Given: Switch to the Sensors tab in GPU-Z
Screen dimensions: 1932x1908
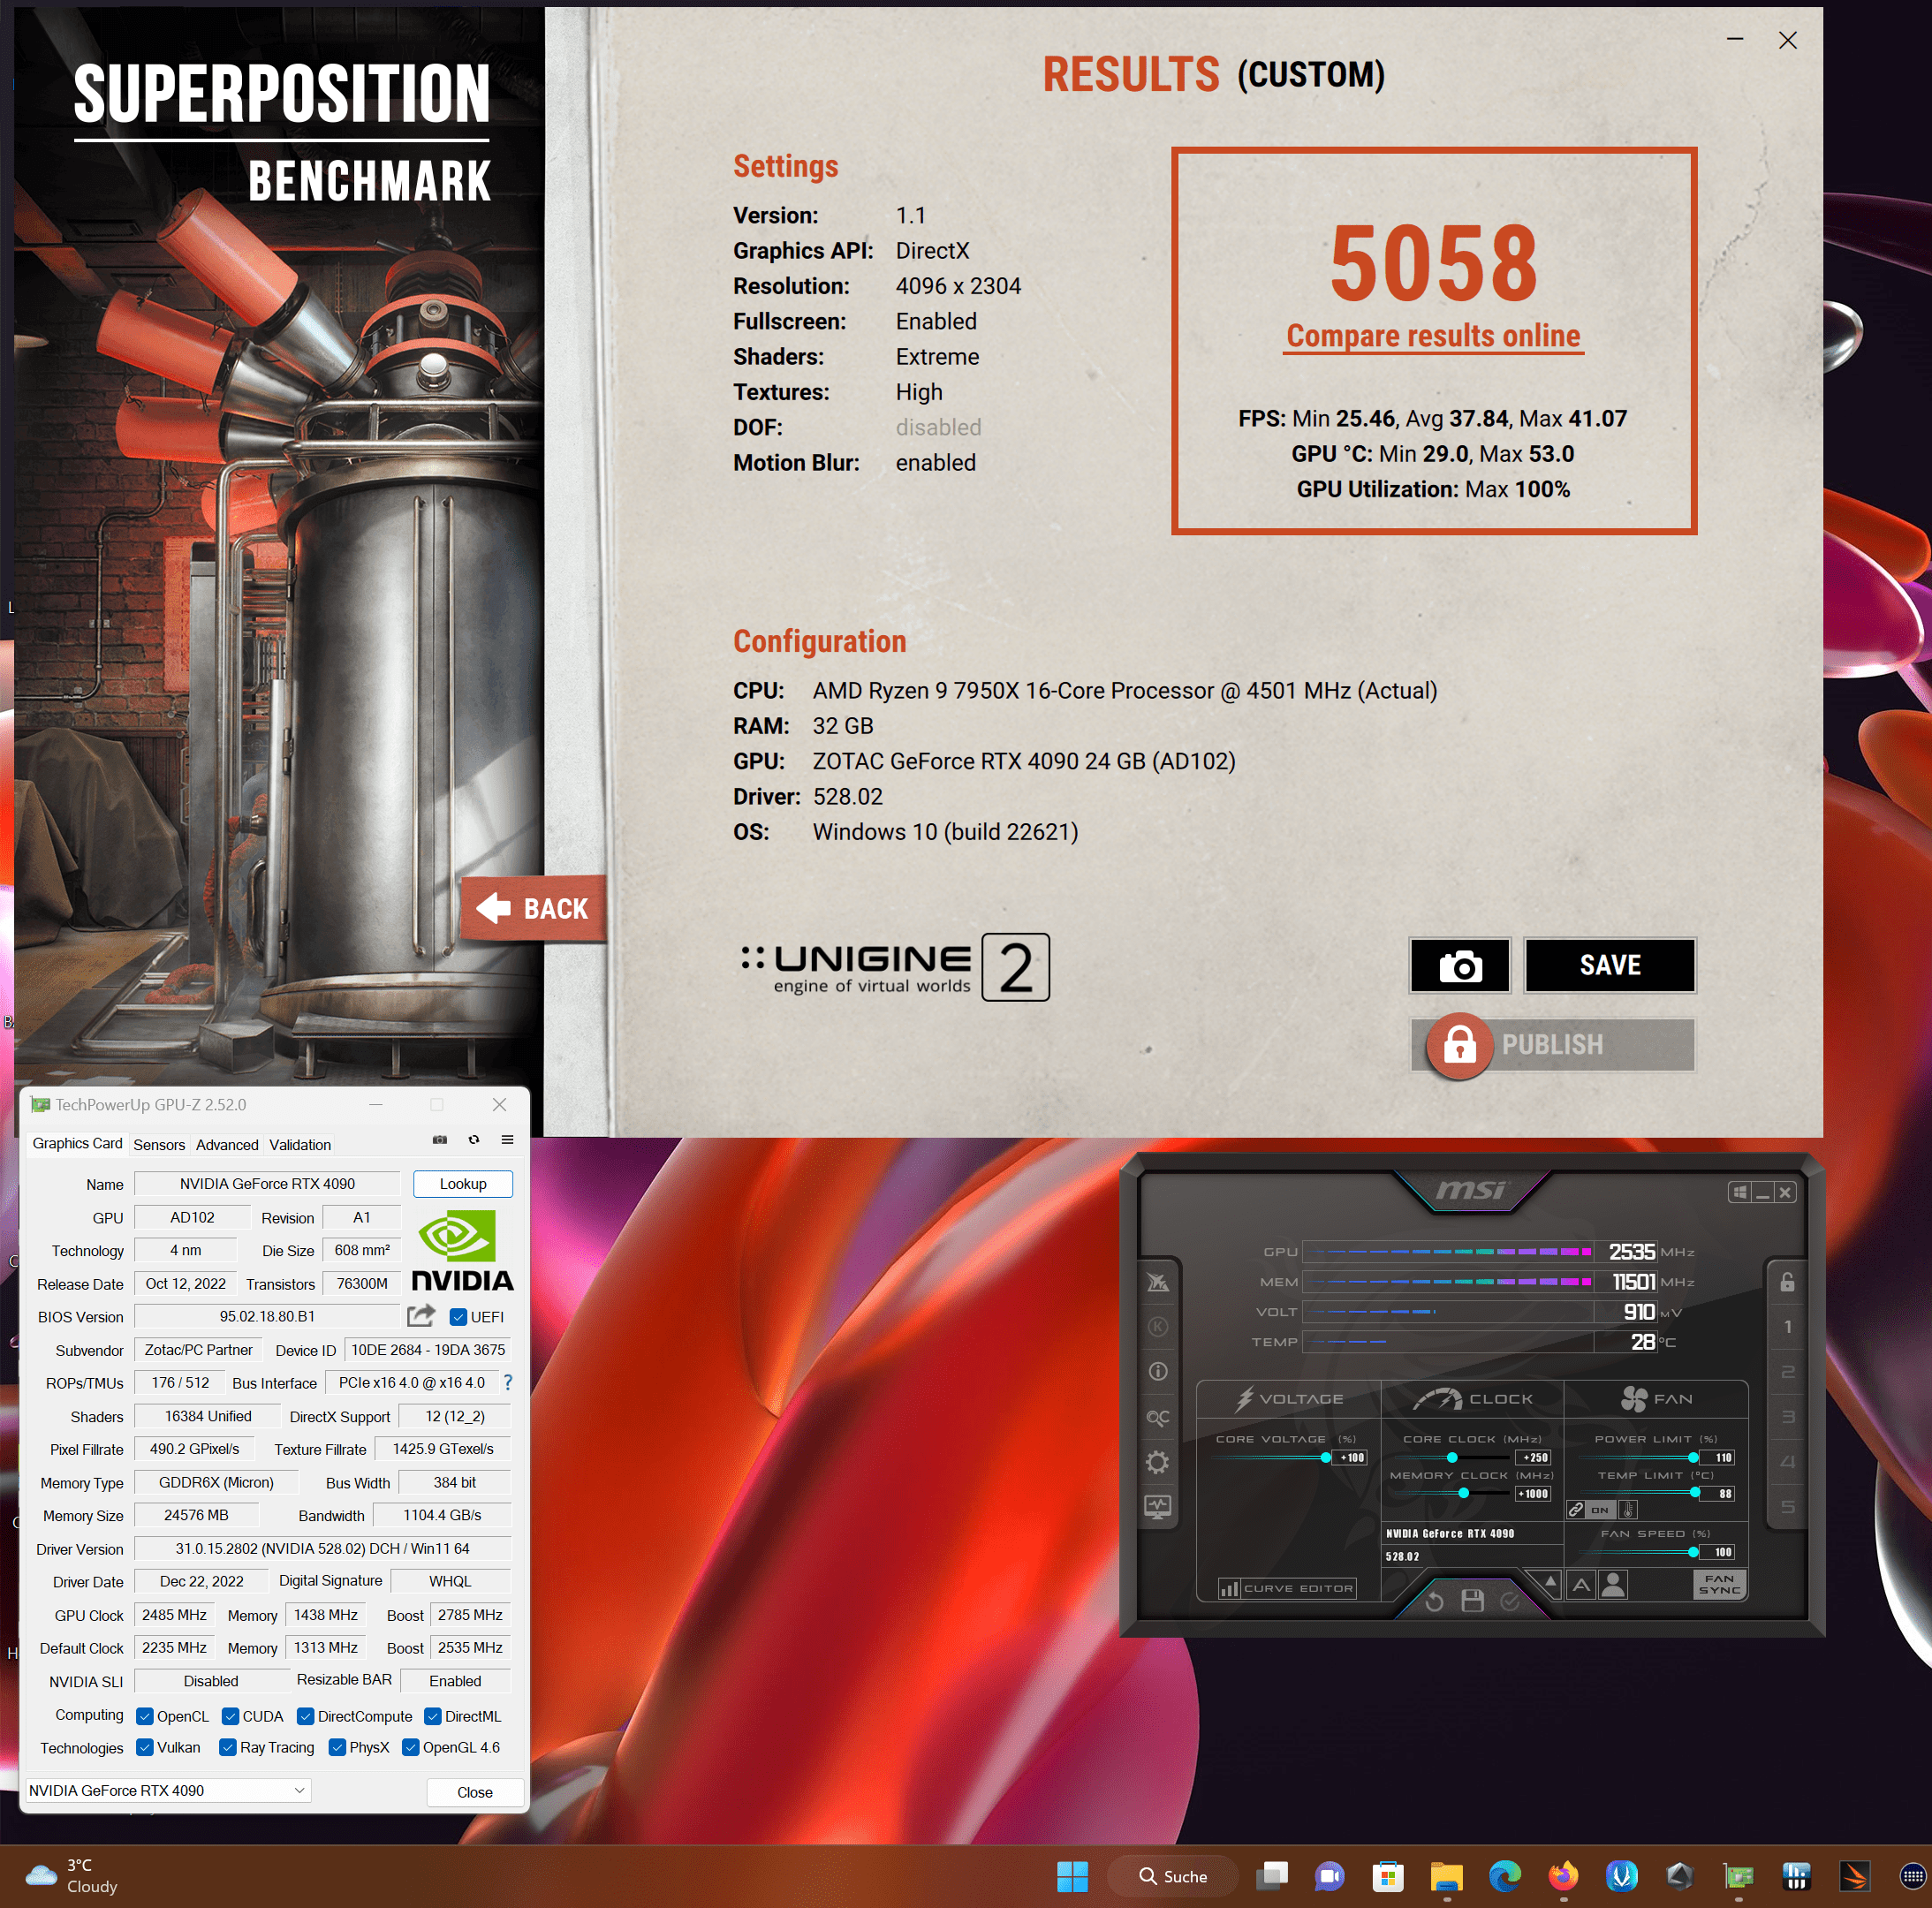Looking at the screenshot, I should [x=159, y=1144].
